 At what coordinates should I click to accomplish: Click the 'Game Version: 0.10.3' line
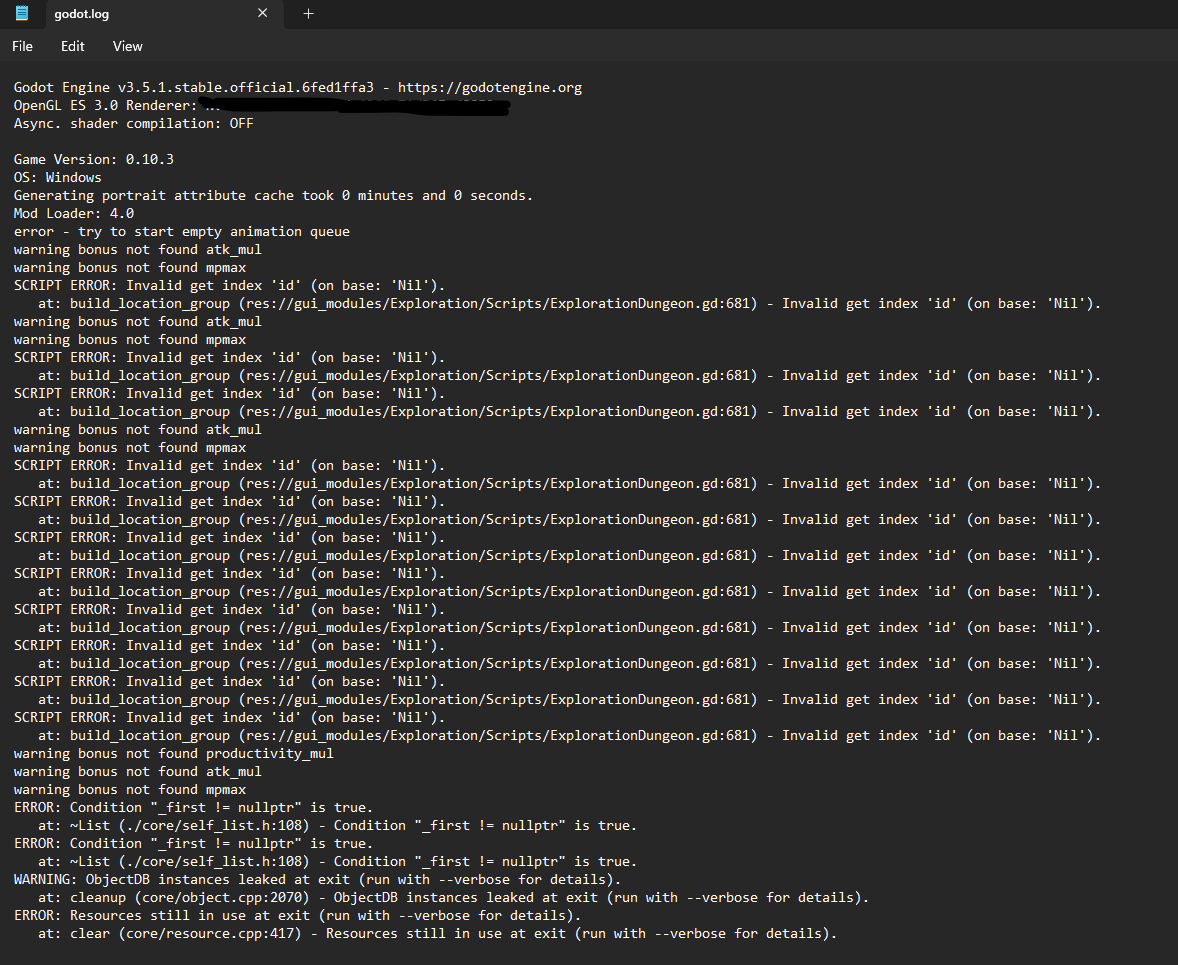94,159
